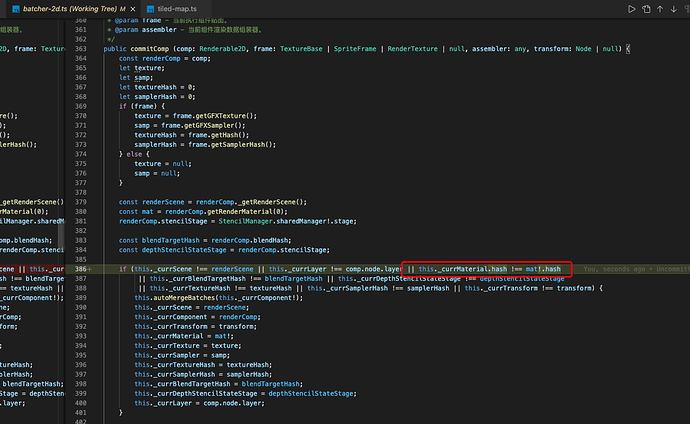Click 'textureHash = frame.getHash();' line
The image size is (690, 424).
click(191, 135)
